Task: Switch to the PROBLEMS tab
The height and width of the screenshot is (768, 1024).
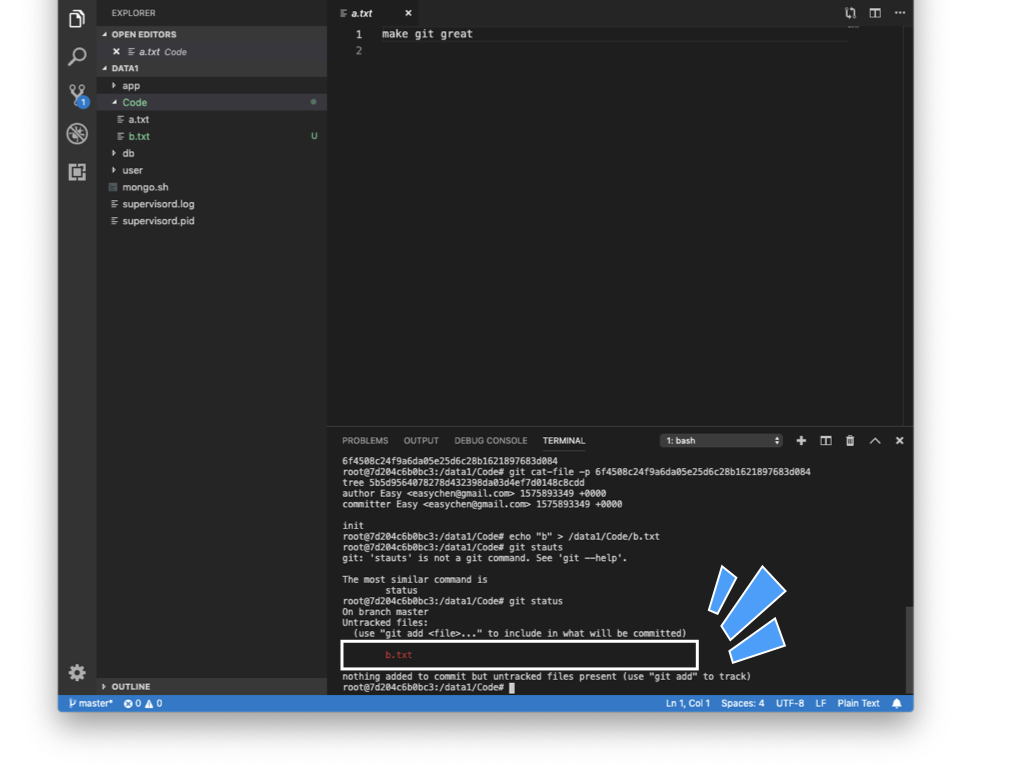Action: 365,441
